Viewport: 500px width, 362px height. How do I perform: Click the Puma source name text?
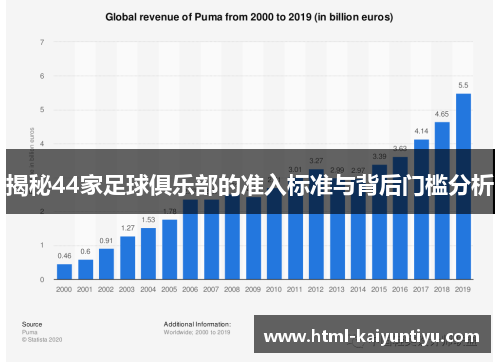pos(30,332)
